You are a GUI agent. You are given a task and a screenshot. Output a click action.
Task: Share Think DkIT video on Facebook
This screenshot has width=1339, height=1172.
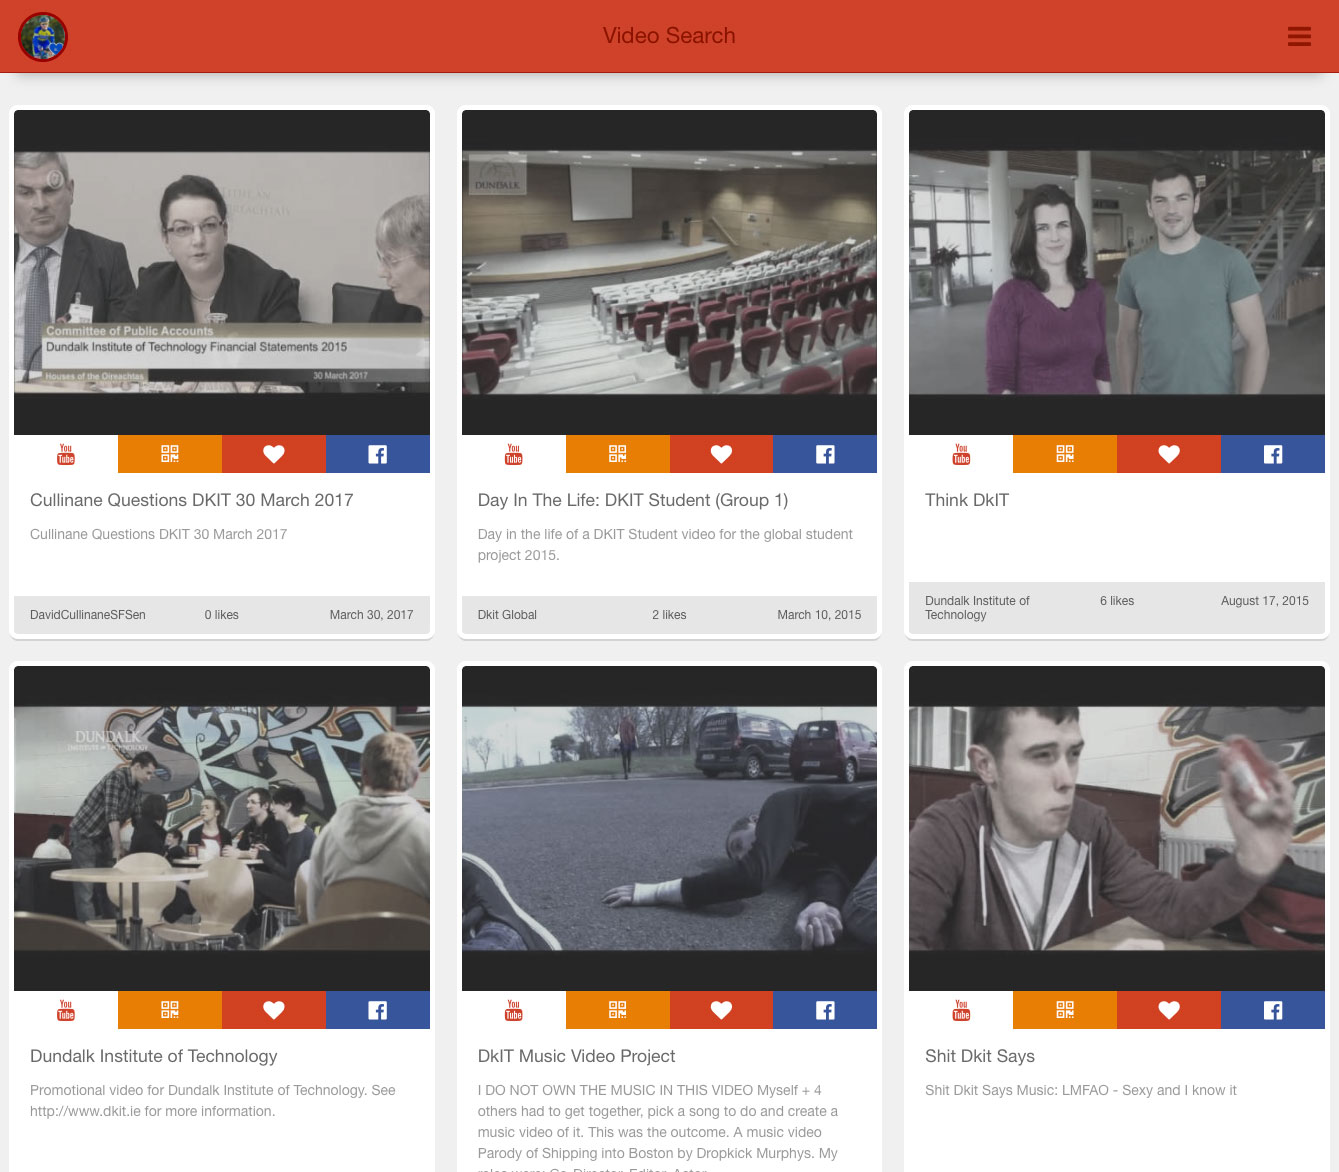point(1273,454)
